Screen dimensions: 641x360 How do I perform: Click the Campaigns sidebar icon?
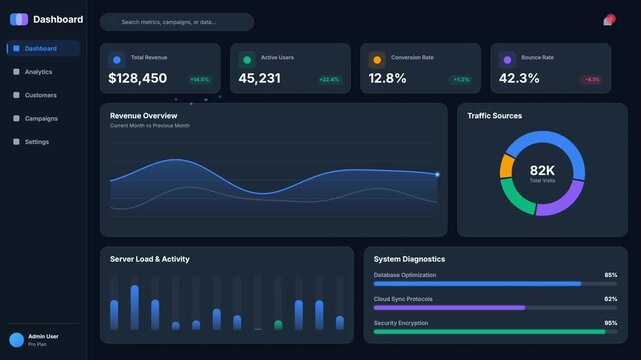click(16, 118)
